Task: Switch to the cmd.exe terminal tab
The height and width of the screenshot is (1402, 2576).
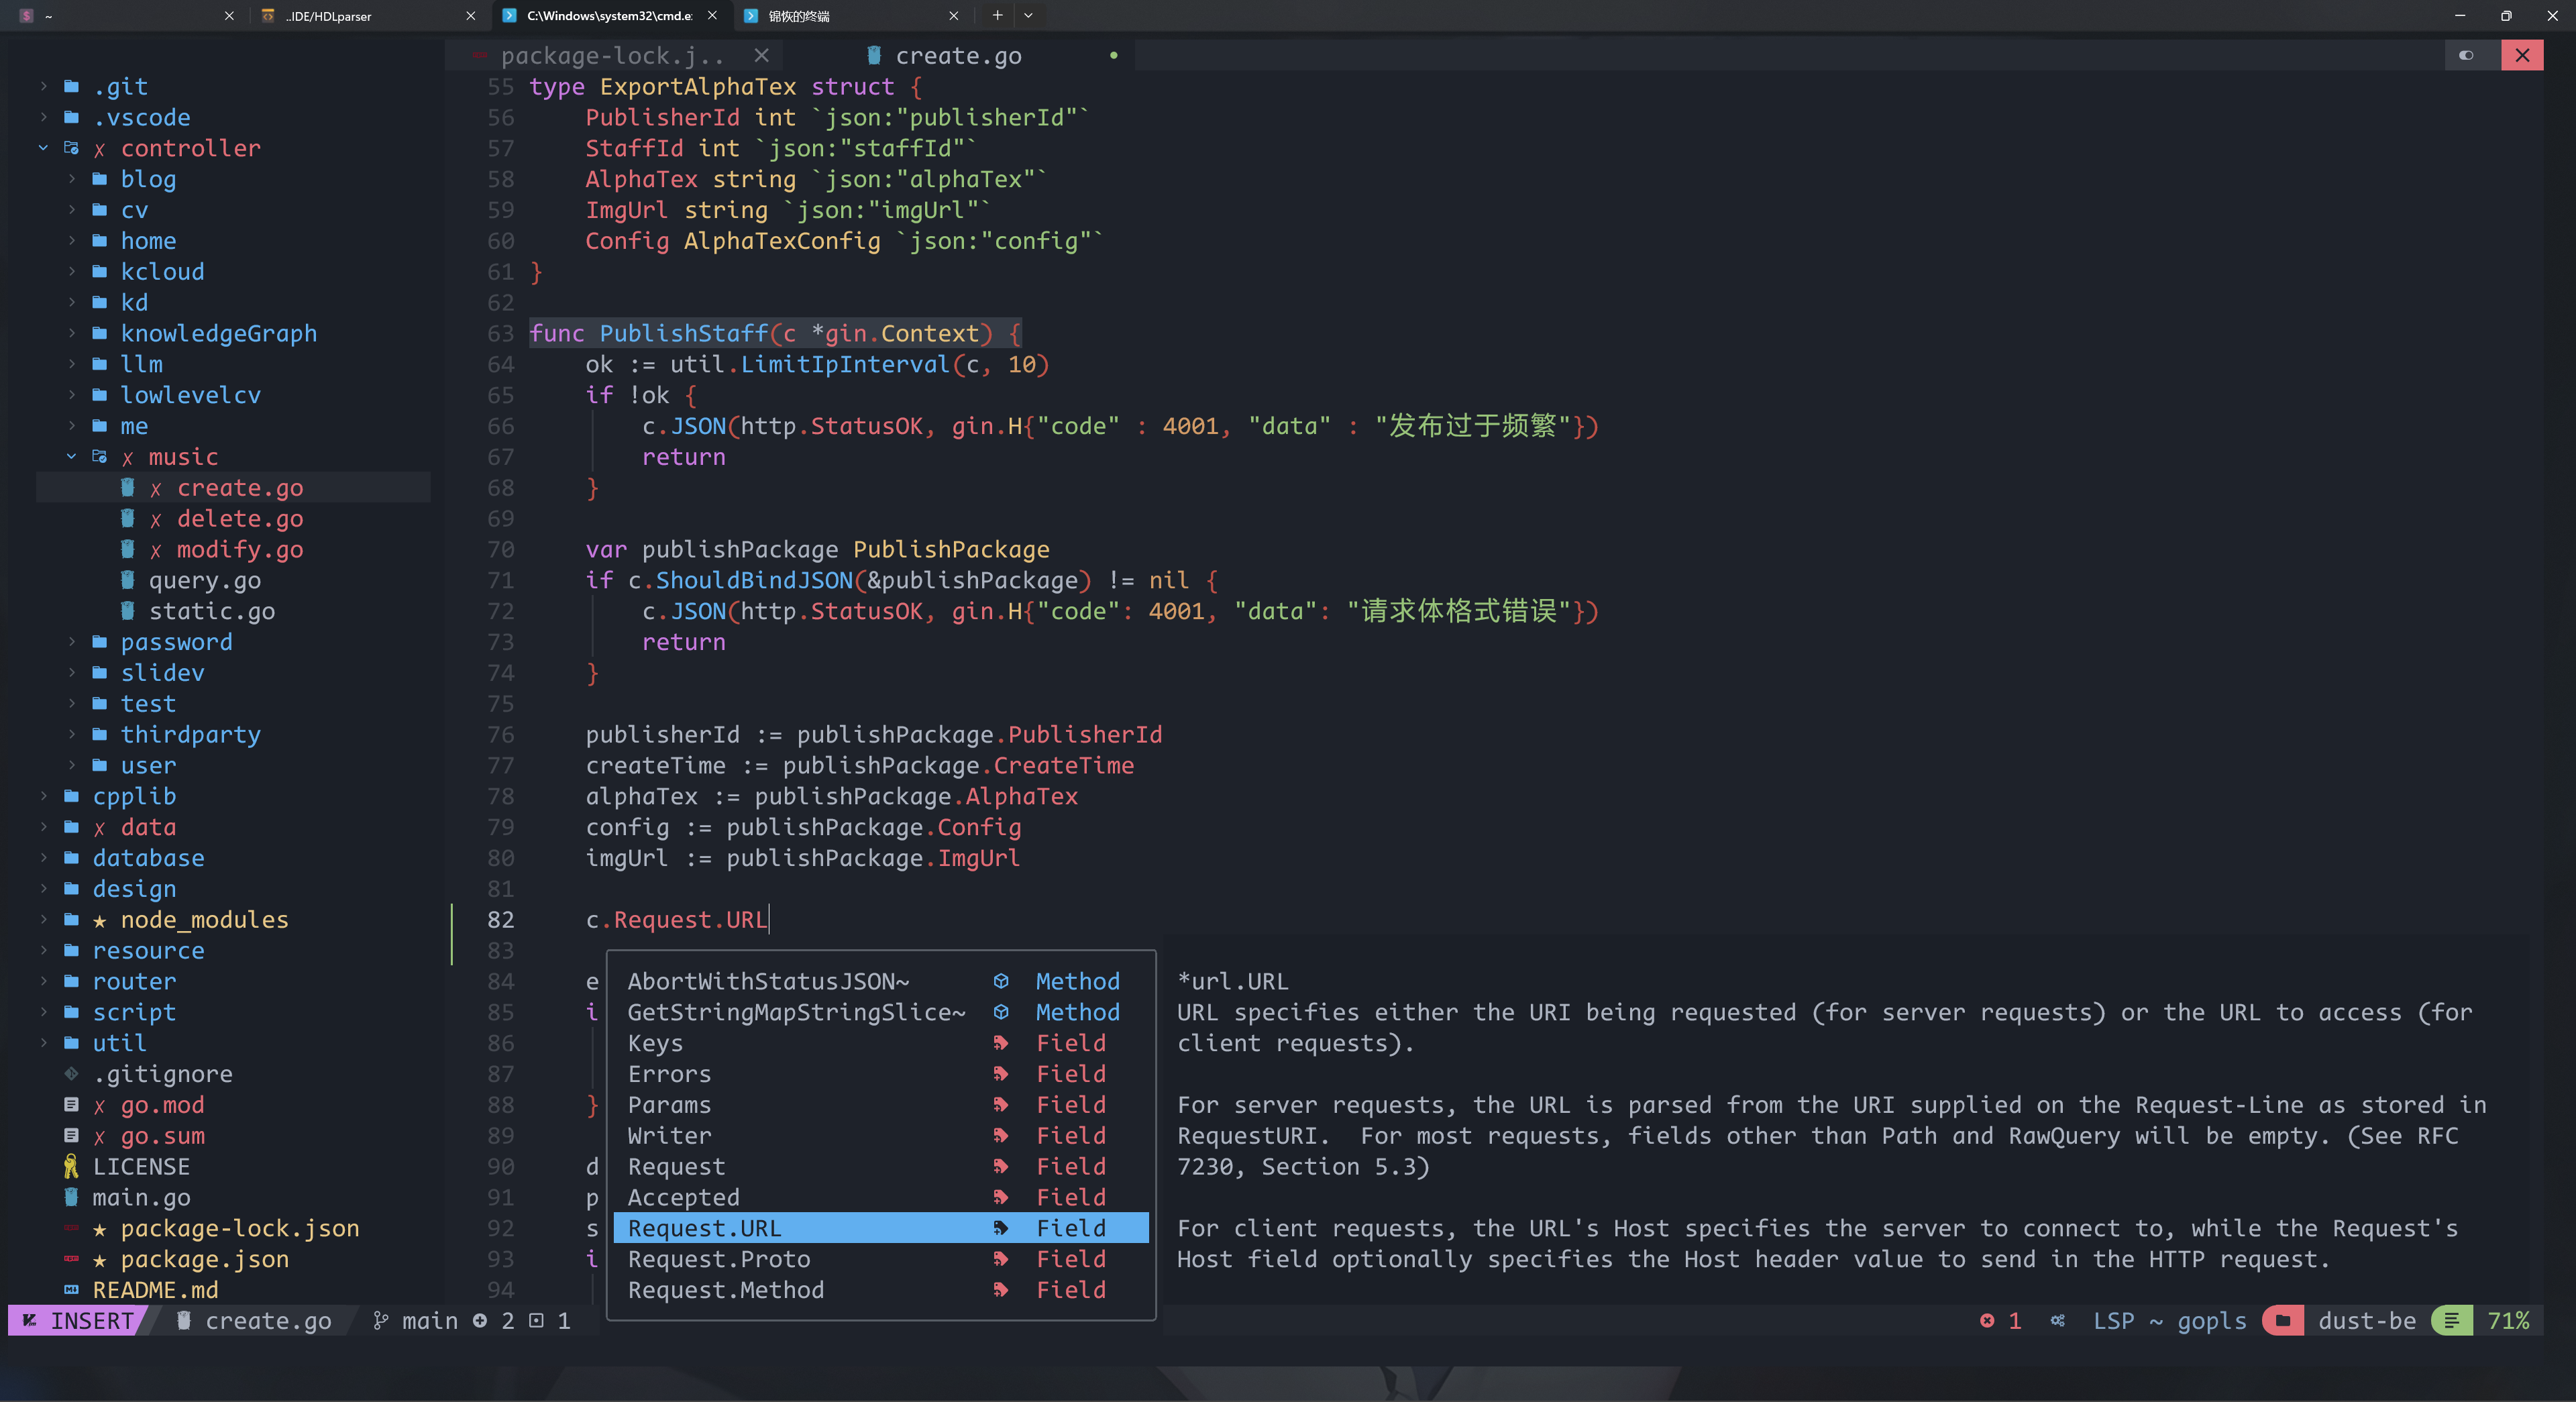Action: pyautogui.click(x=600, y=15)
